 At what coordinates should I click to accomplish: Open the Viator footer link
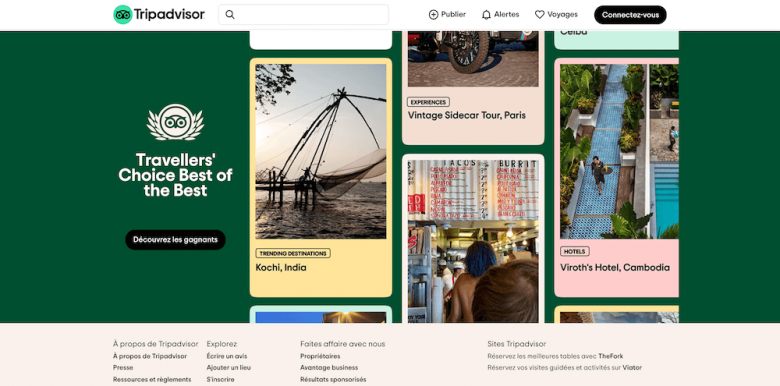point(632,368)
